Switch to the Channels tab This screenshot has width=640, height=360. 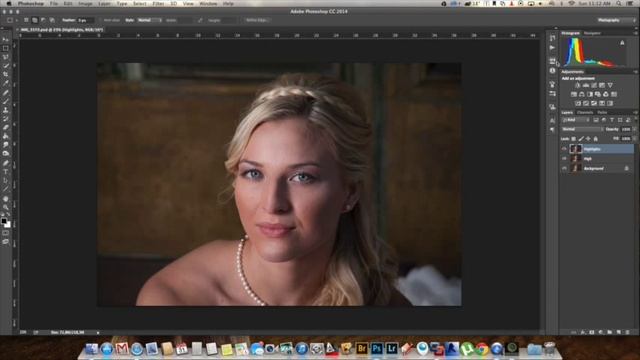(x=585, y=112)
